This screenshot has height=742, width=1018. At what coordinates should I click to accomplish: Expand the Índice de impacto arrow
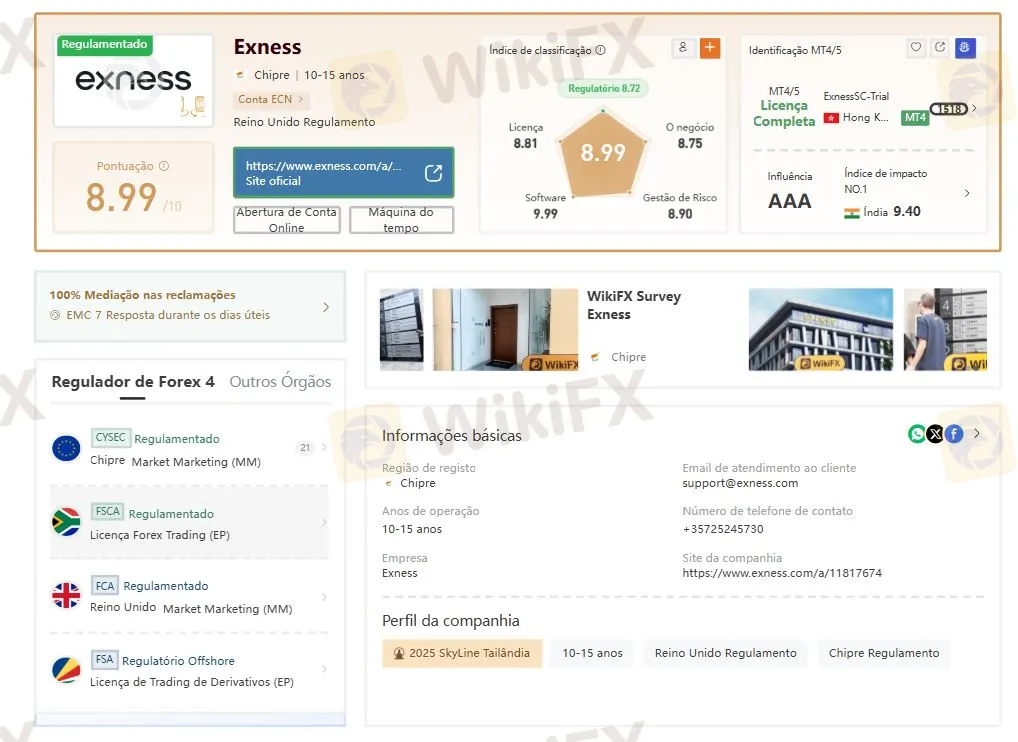click(967, 193)
